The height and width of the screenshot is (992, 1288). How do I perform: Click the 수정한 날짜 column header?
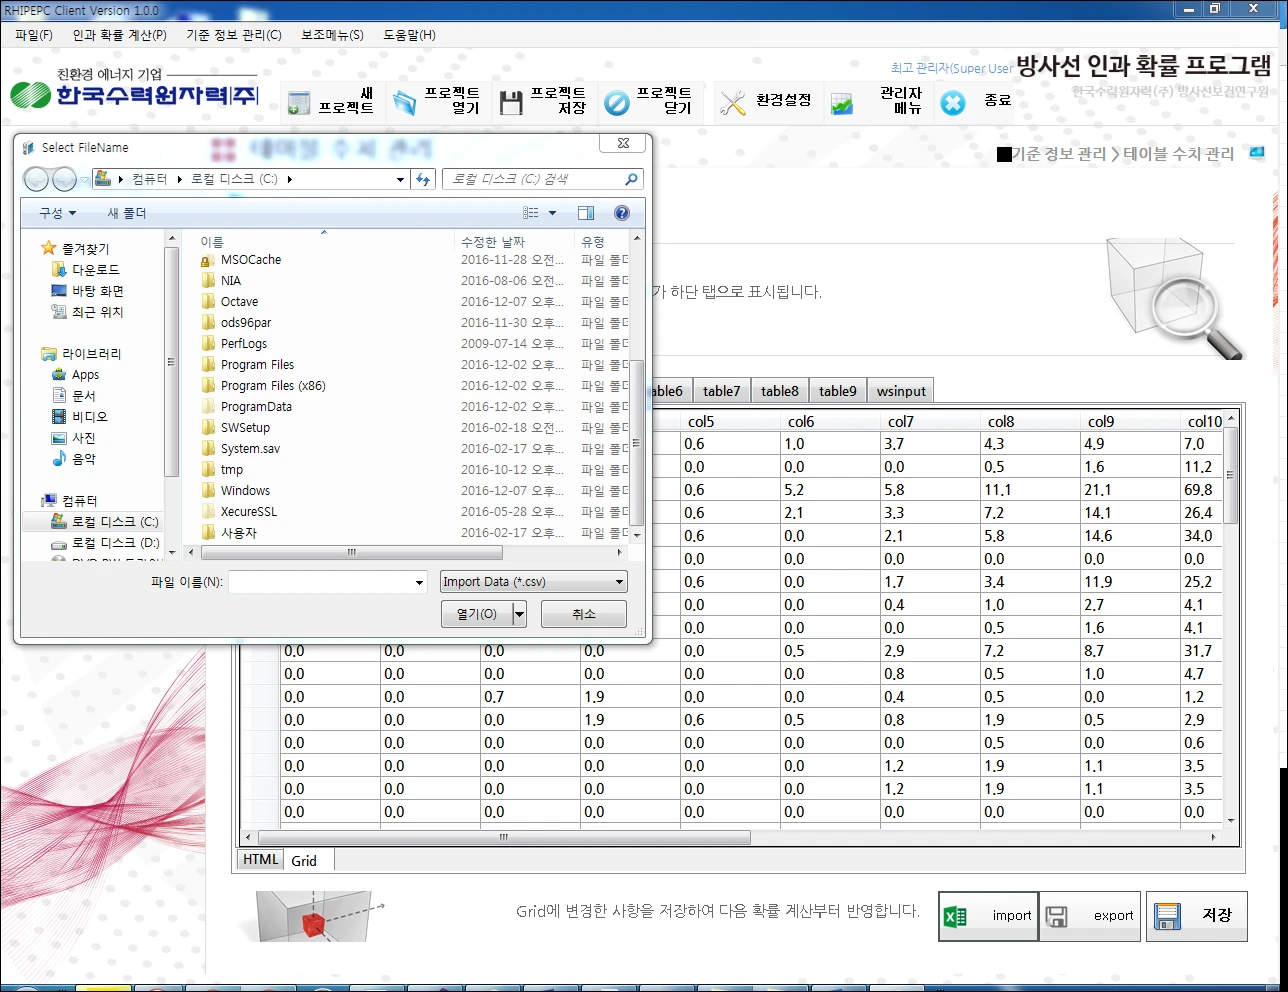492,242
